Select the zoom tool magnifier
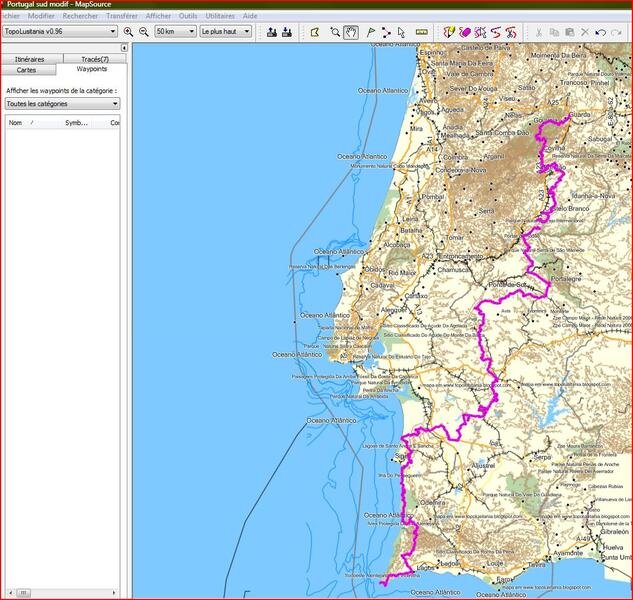 tap(335, 32)
